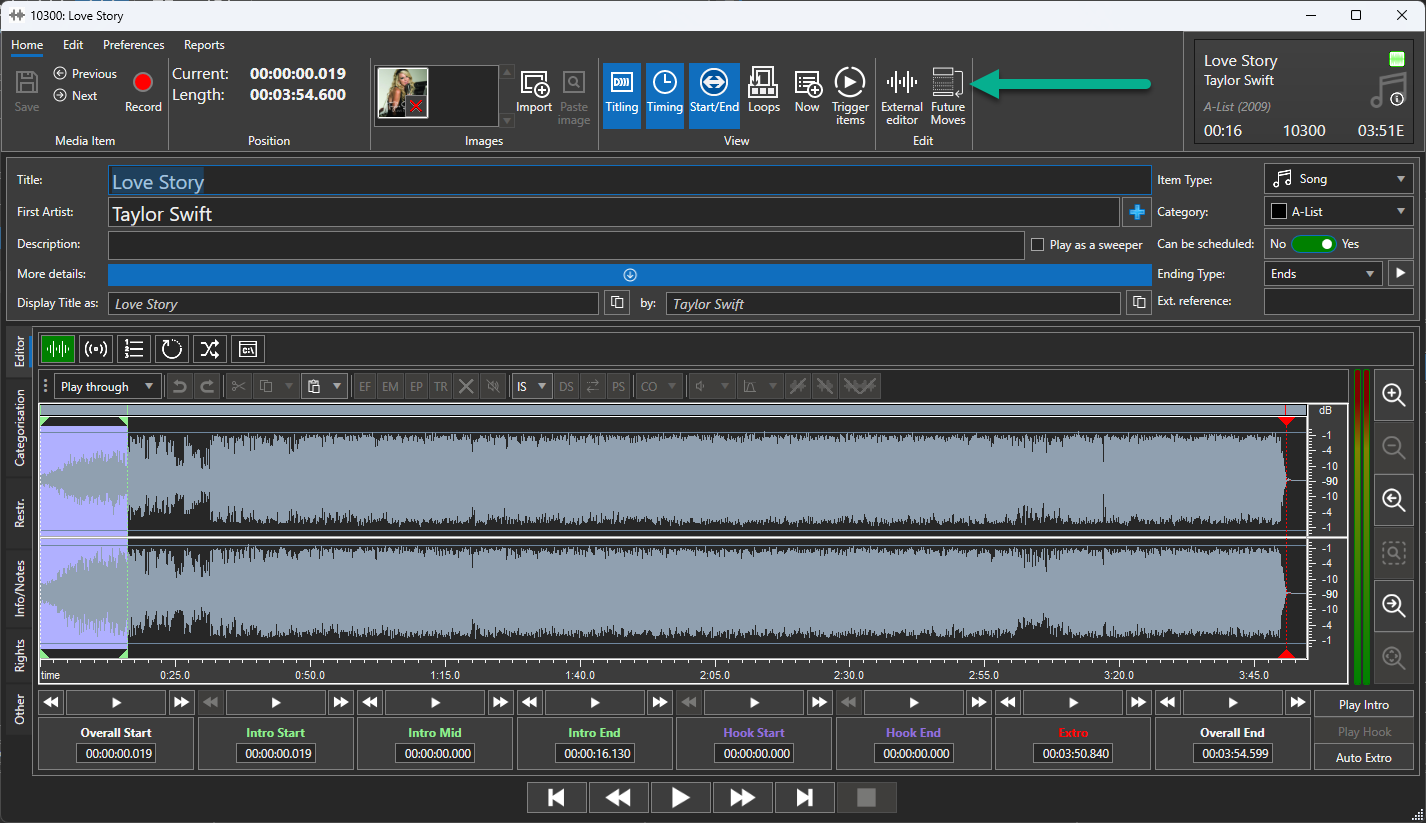Click the Record button
The height and width of the screenshot is (823, 1426).
point(143,90)
